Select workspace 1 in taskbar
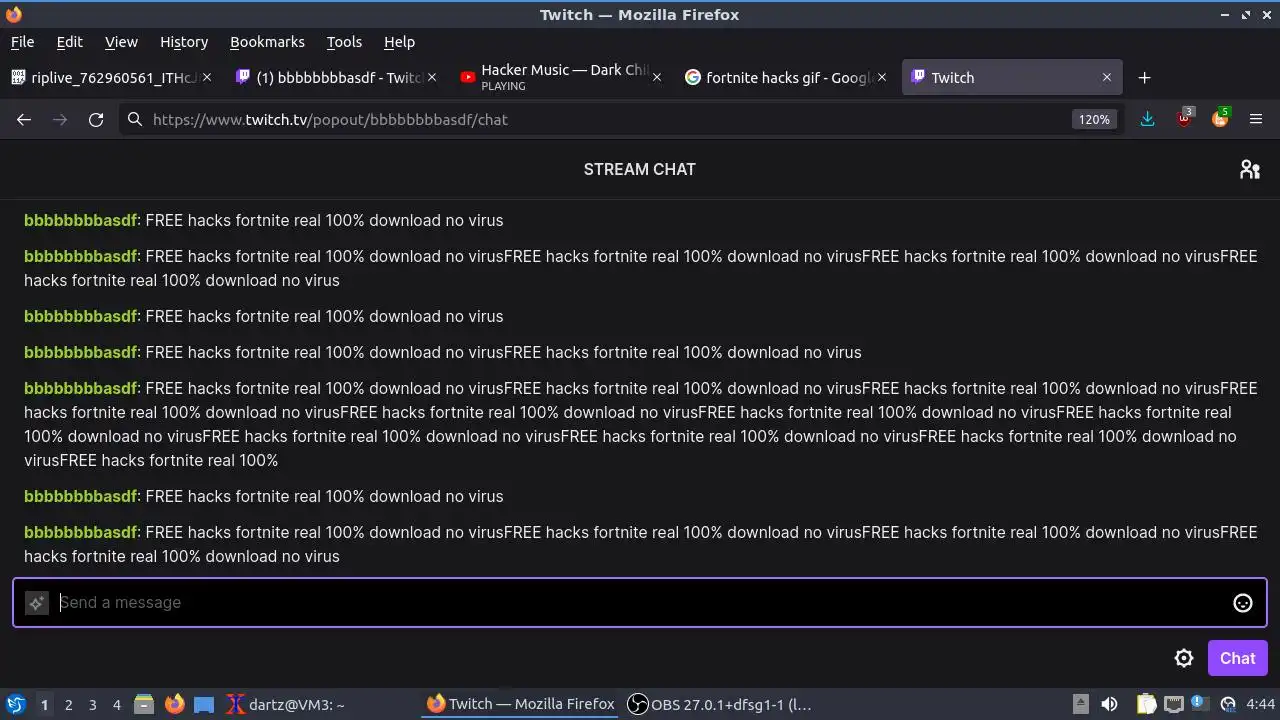 pos(44,704)
